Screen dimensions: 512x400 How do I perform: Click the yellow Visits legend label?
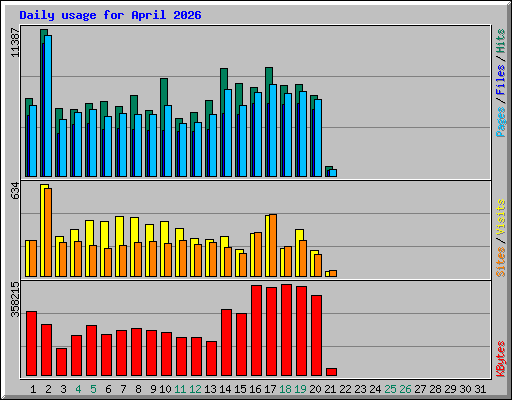[x=501, y=217]
